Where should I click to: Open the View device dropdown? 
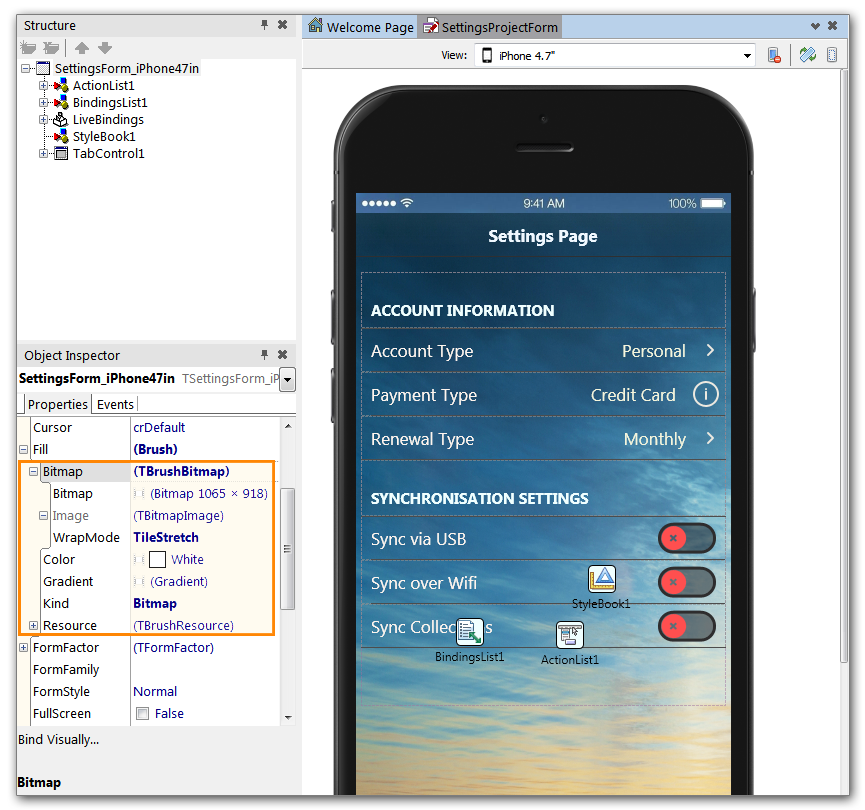[x=749, y=55]
